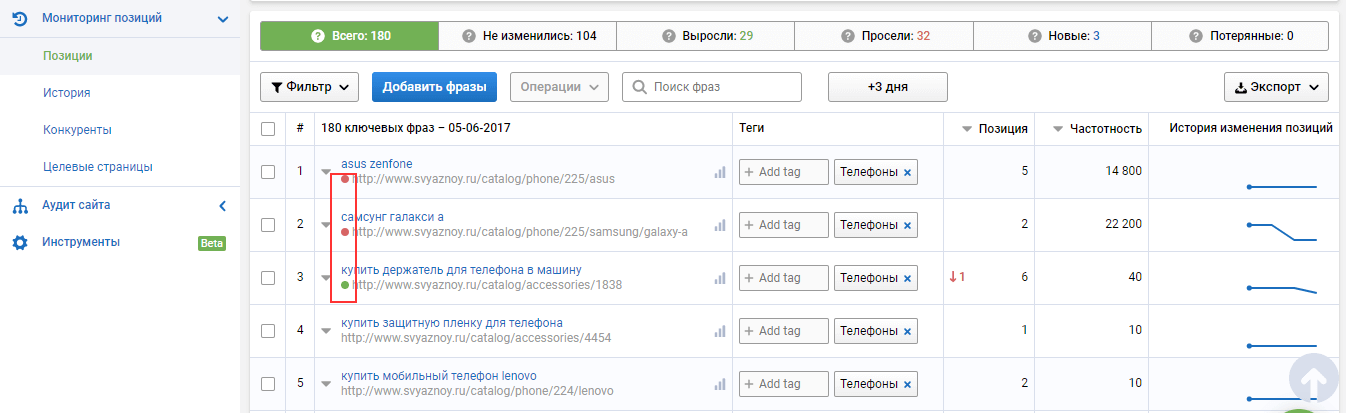The height and width of the screenshot is (413, 1346).
Task: Click the Инструменты gear icon
Action: click(19, 243)
